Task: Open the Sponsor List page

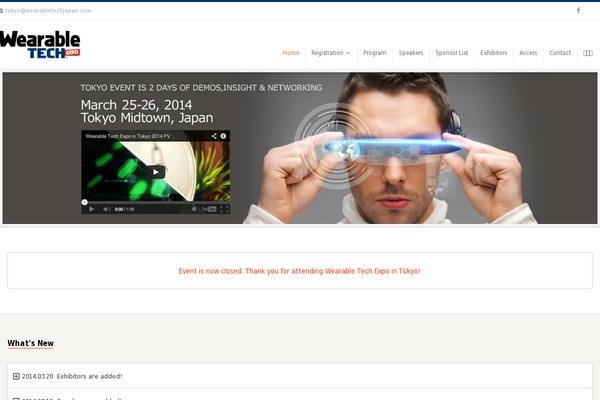Action: (x=452, y=53)
